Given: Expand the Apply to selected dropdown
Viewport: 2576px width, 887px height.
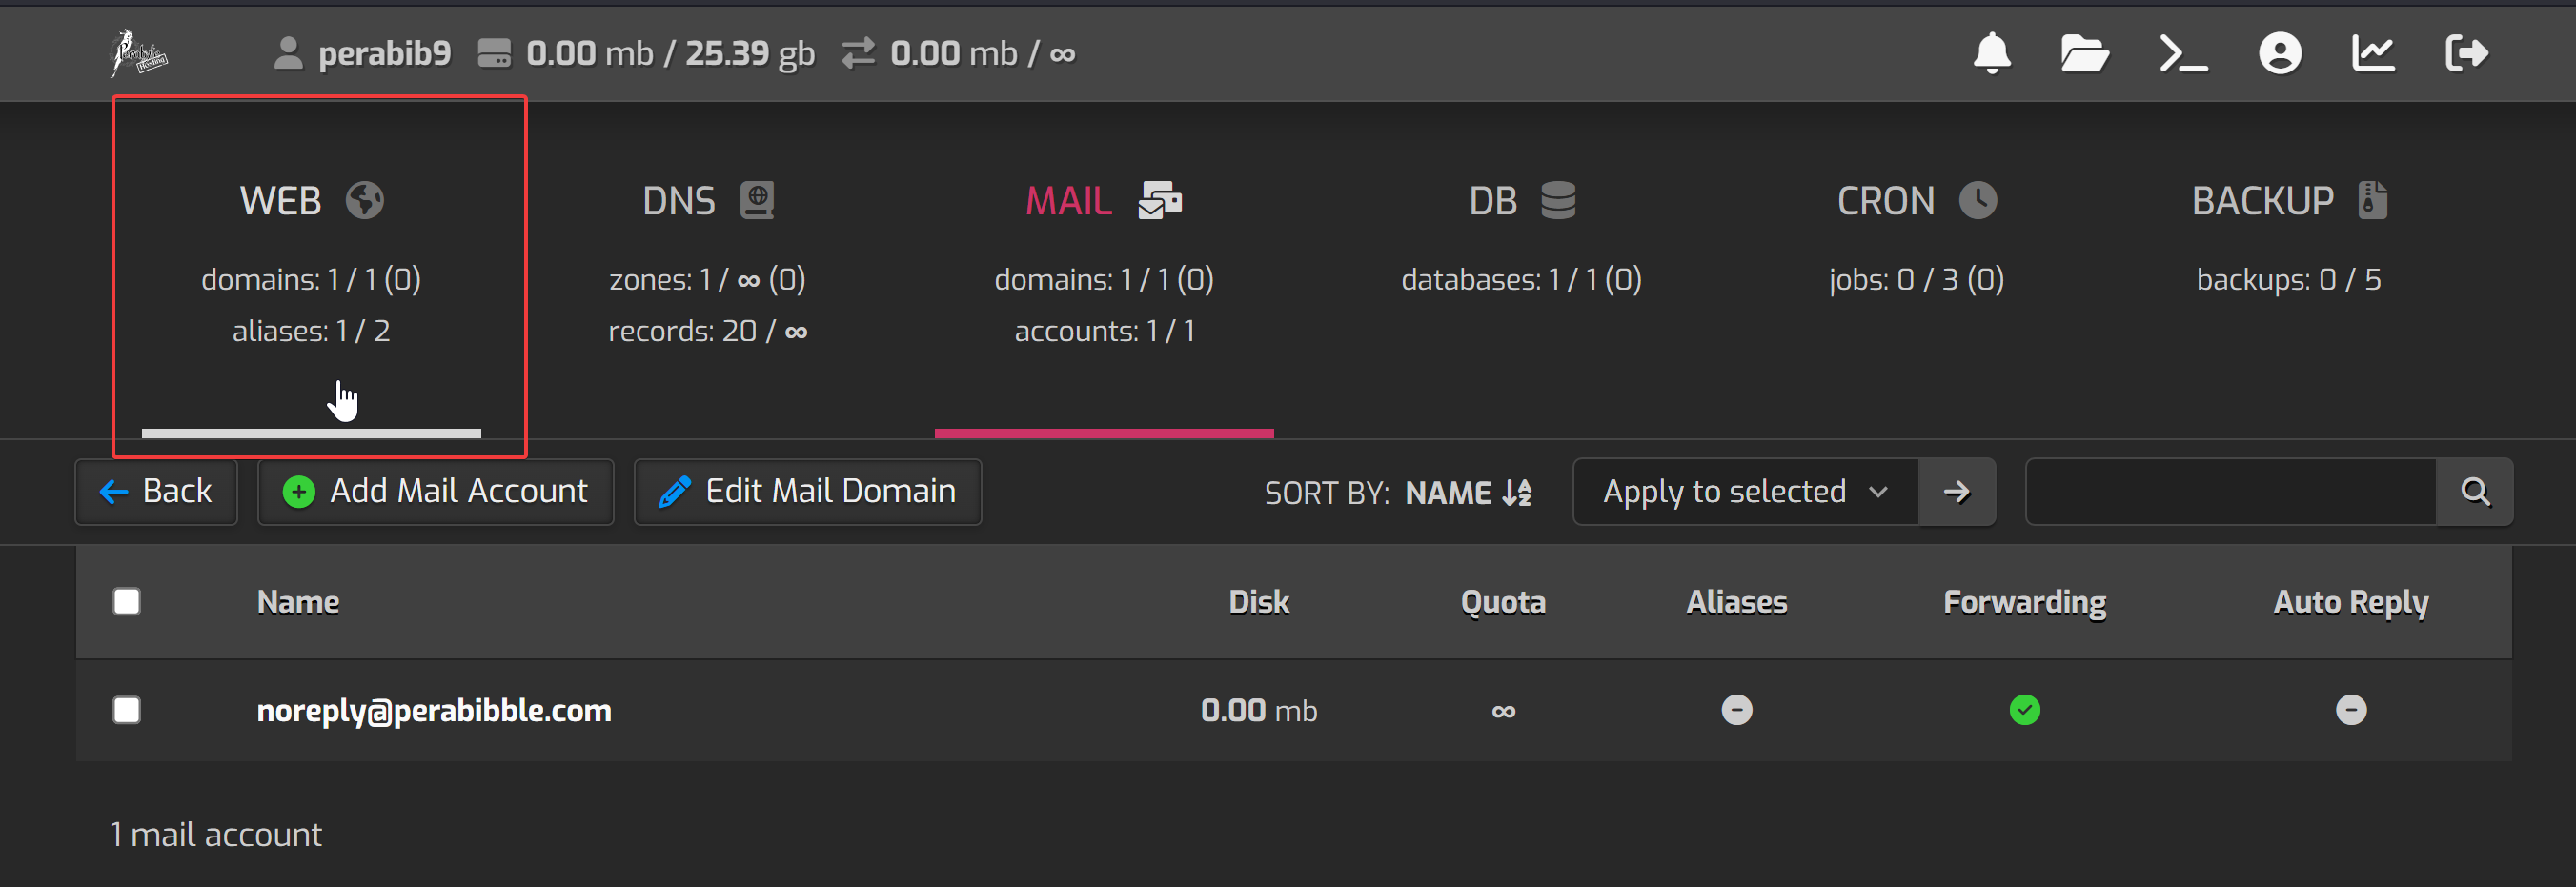Looking at the screenshot, I should [1745, 492].
